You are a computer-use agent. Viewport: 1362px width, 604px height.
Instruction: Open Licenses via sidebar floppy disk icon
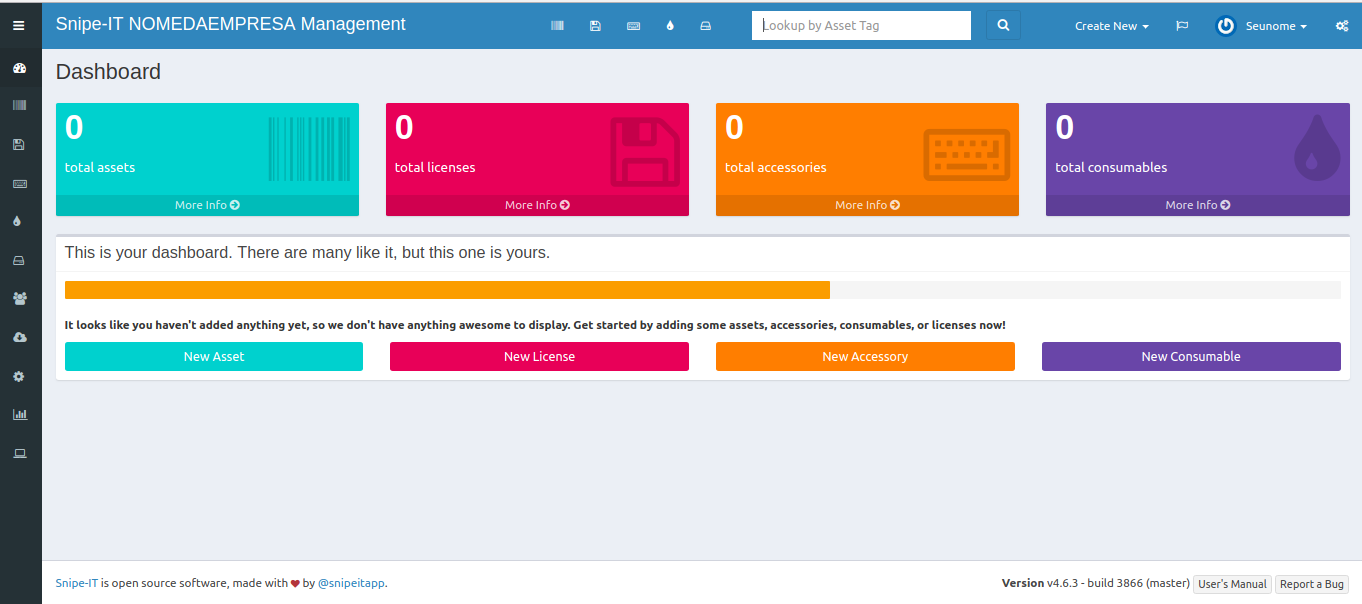click(x=19, y=145)
